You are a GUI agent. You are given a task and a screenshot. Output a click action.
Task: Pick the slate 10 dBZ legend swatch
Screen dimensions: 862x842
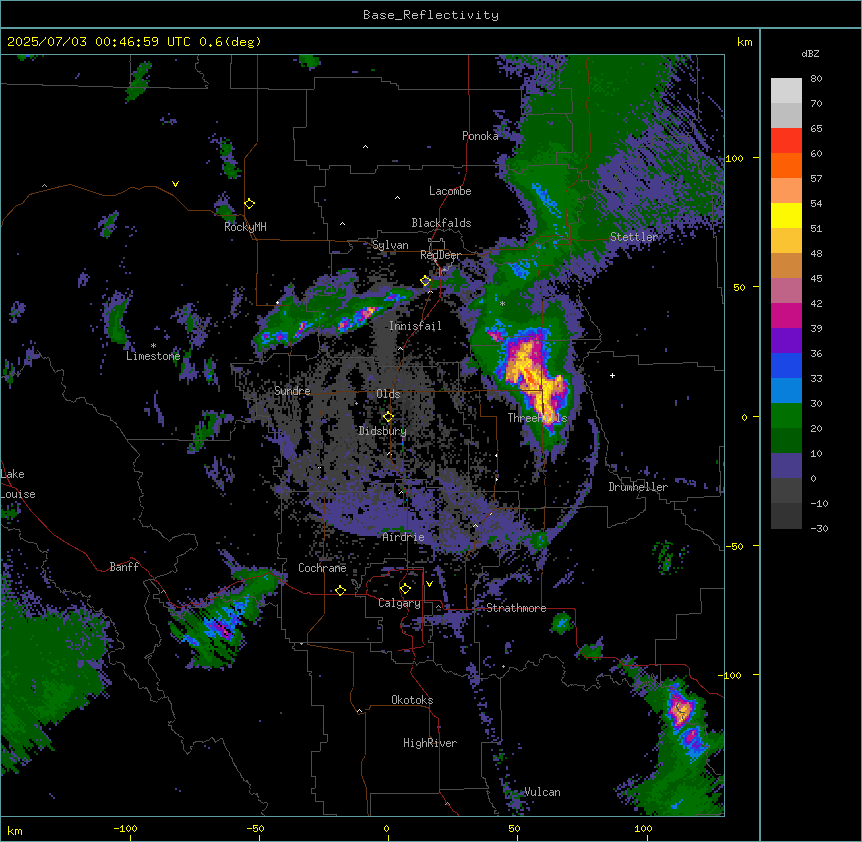[x=786, y=466]
